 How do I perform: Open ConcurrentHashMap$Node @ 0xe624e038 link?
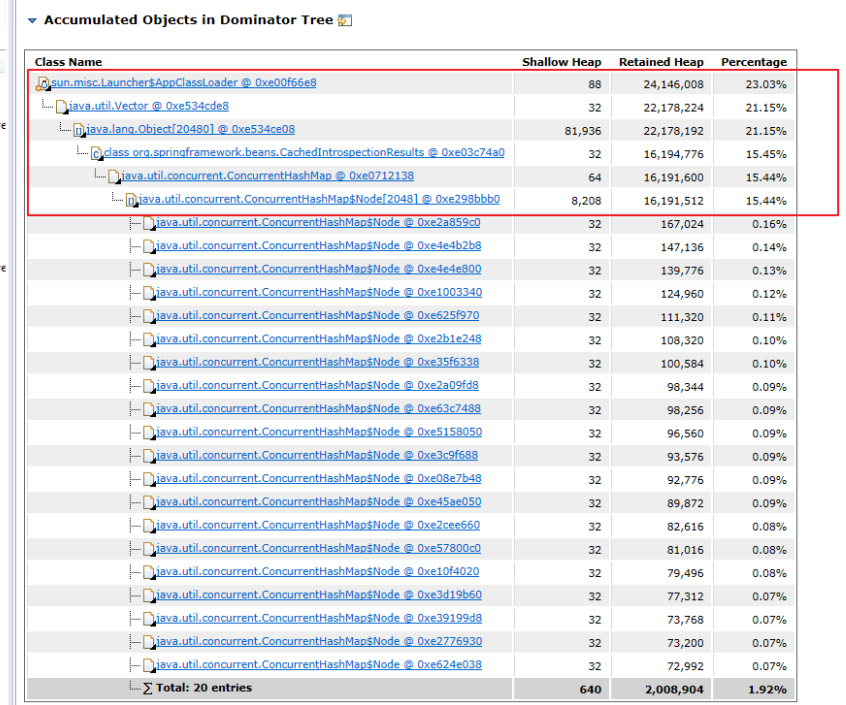[x=319, y=664]
